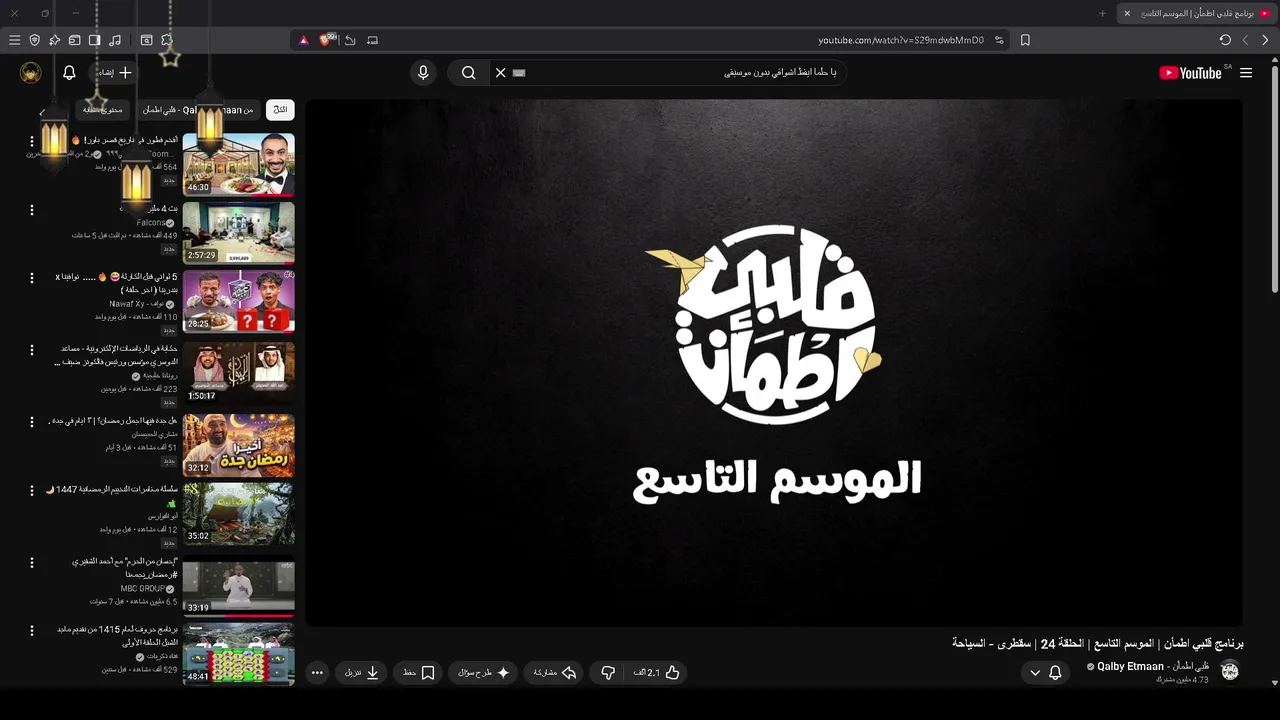This screenshot has height=720, width=1280.
Task: Open the 35:02 camping video thumbnail
Action: (x=238, y=514)
